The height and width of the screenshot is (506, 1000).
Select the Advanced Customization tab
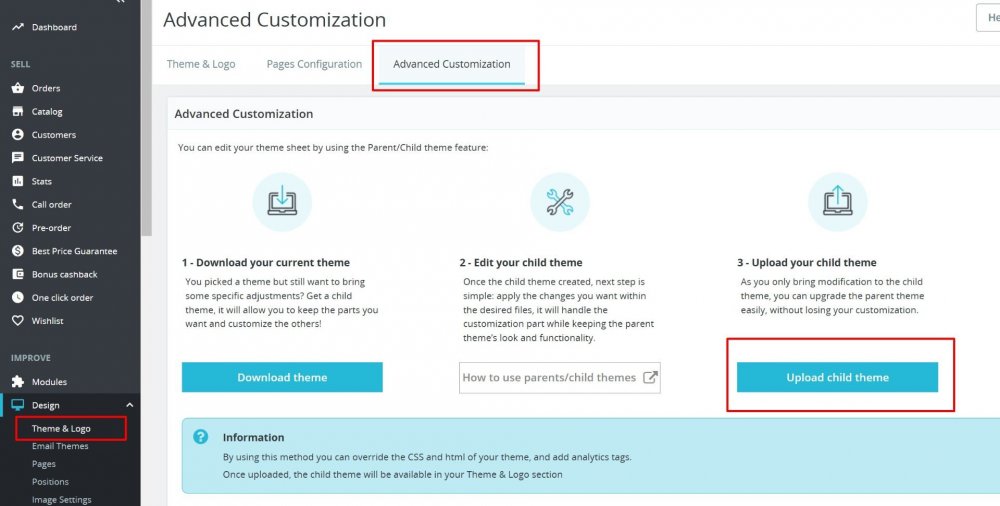point(452,64)
